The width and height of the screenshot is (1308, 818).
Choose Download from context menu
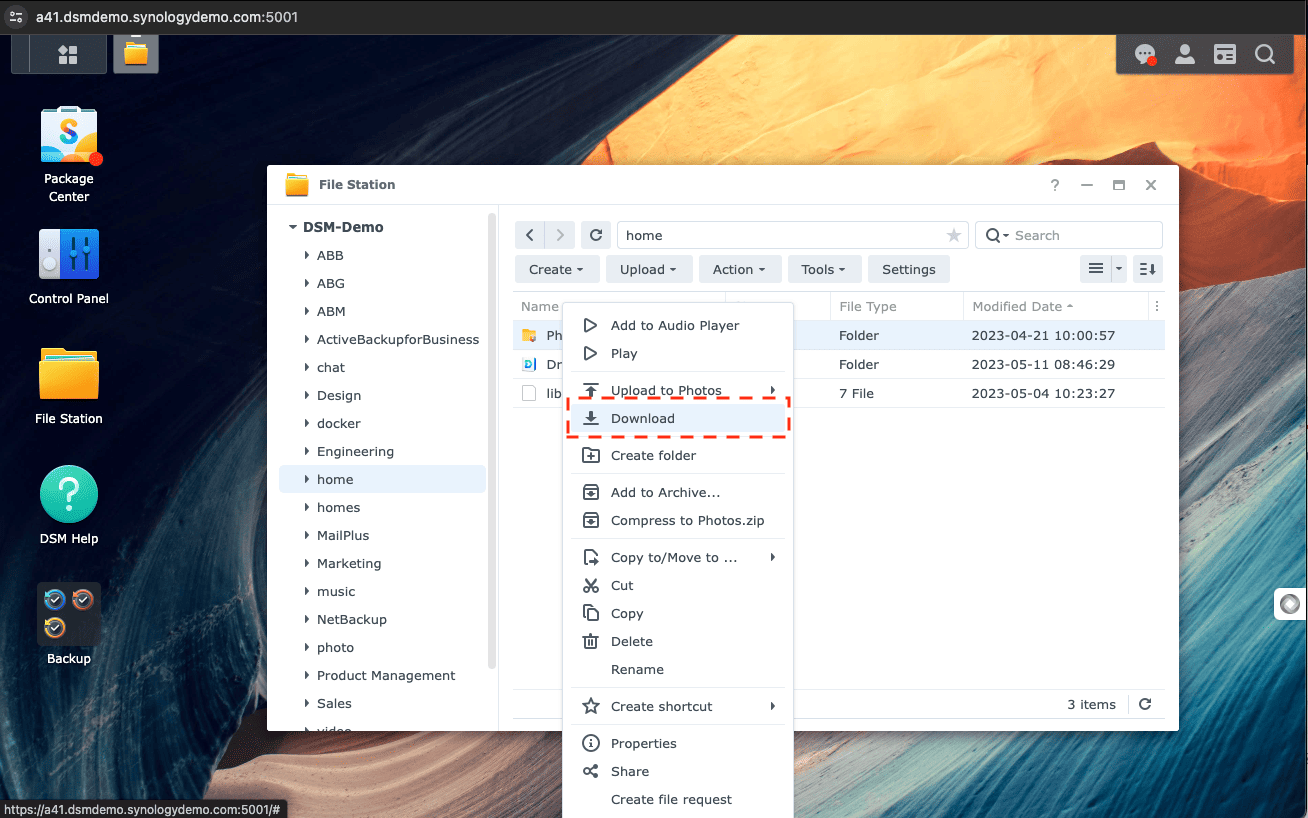(x=678, y=418)
